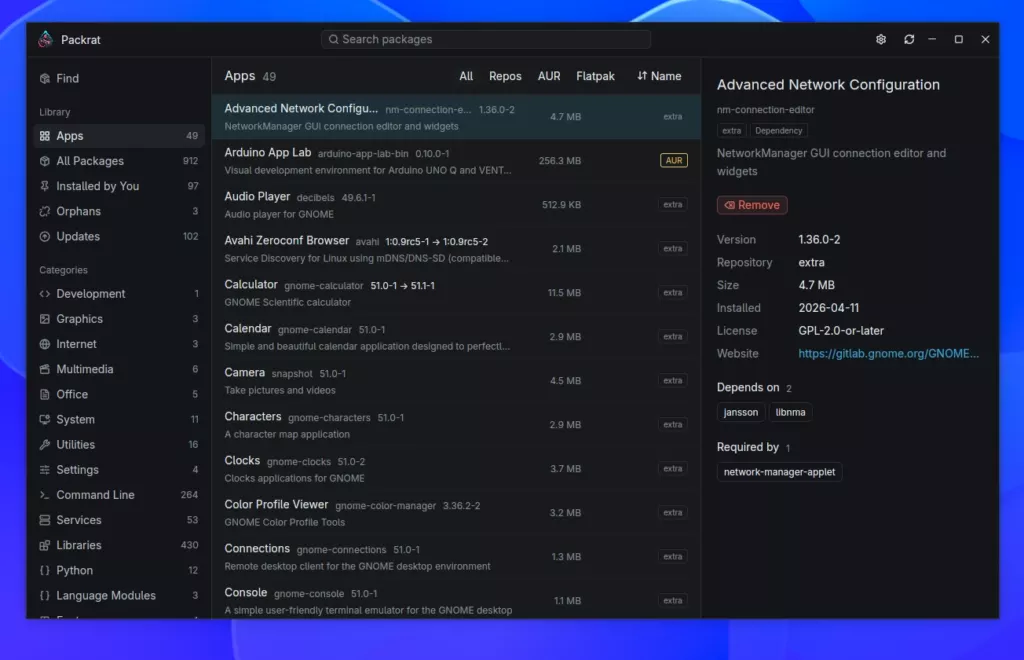Open the libnma dependency chip
Viewport: 1024px width, 660px height.
790,413
